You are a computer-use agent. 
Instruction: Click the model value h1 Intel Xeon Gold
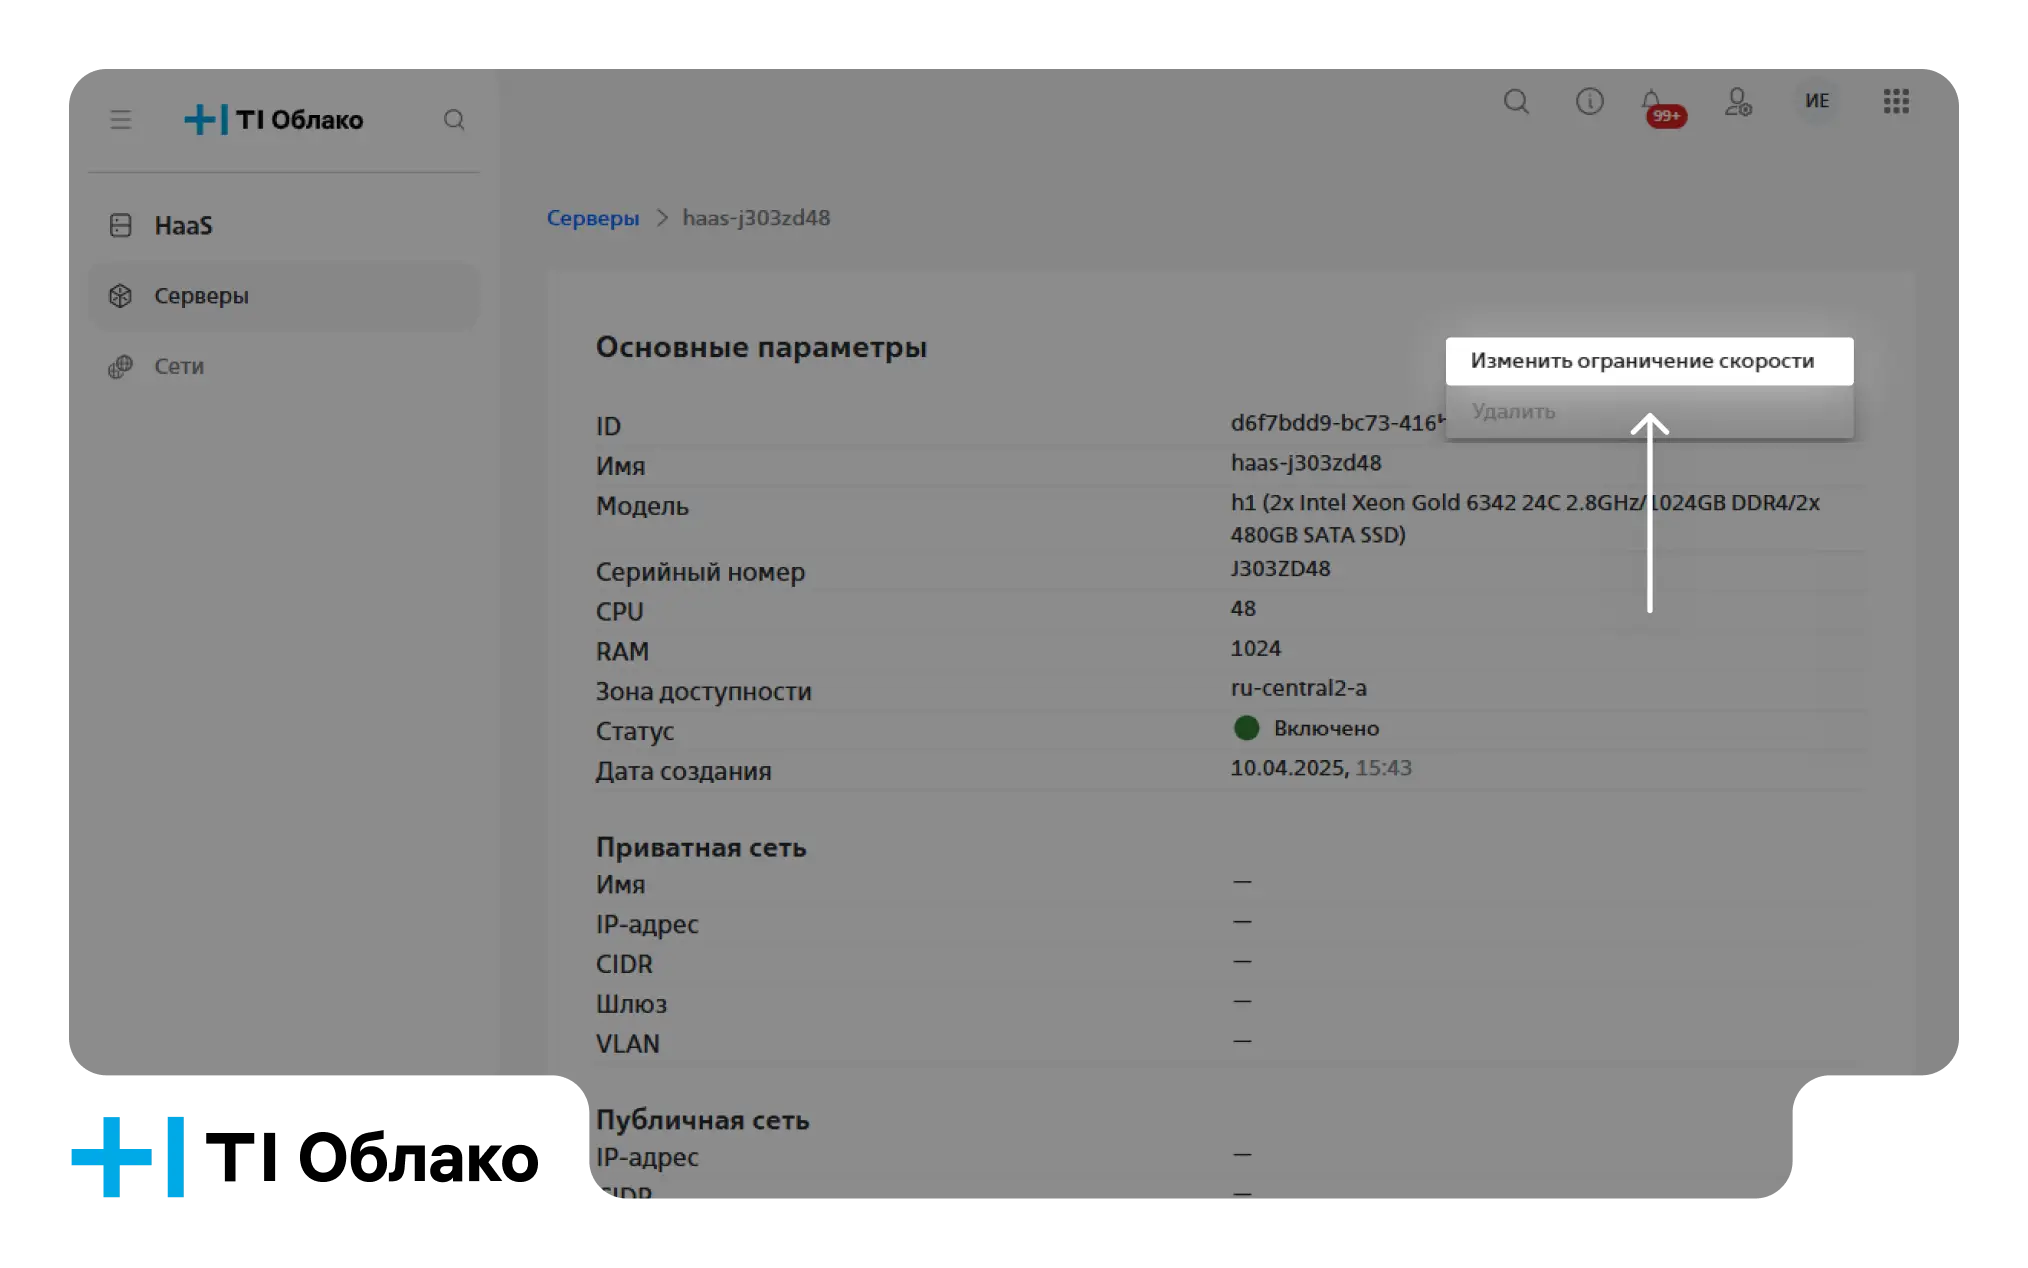tap(1525, 519)
